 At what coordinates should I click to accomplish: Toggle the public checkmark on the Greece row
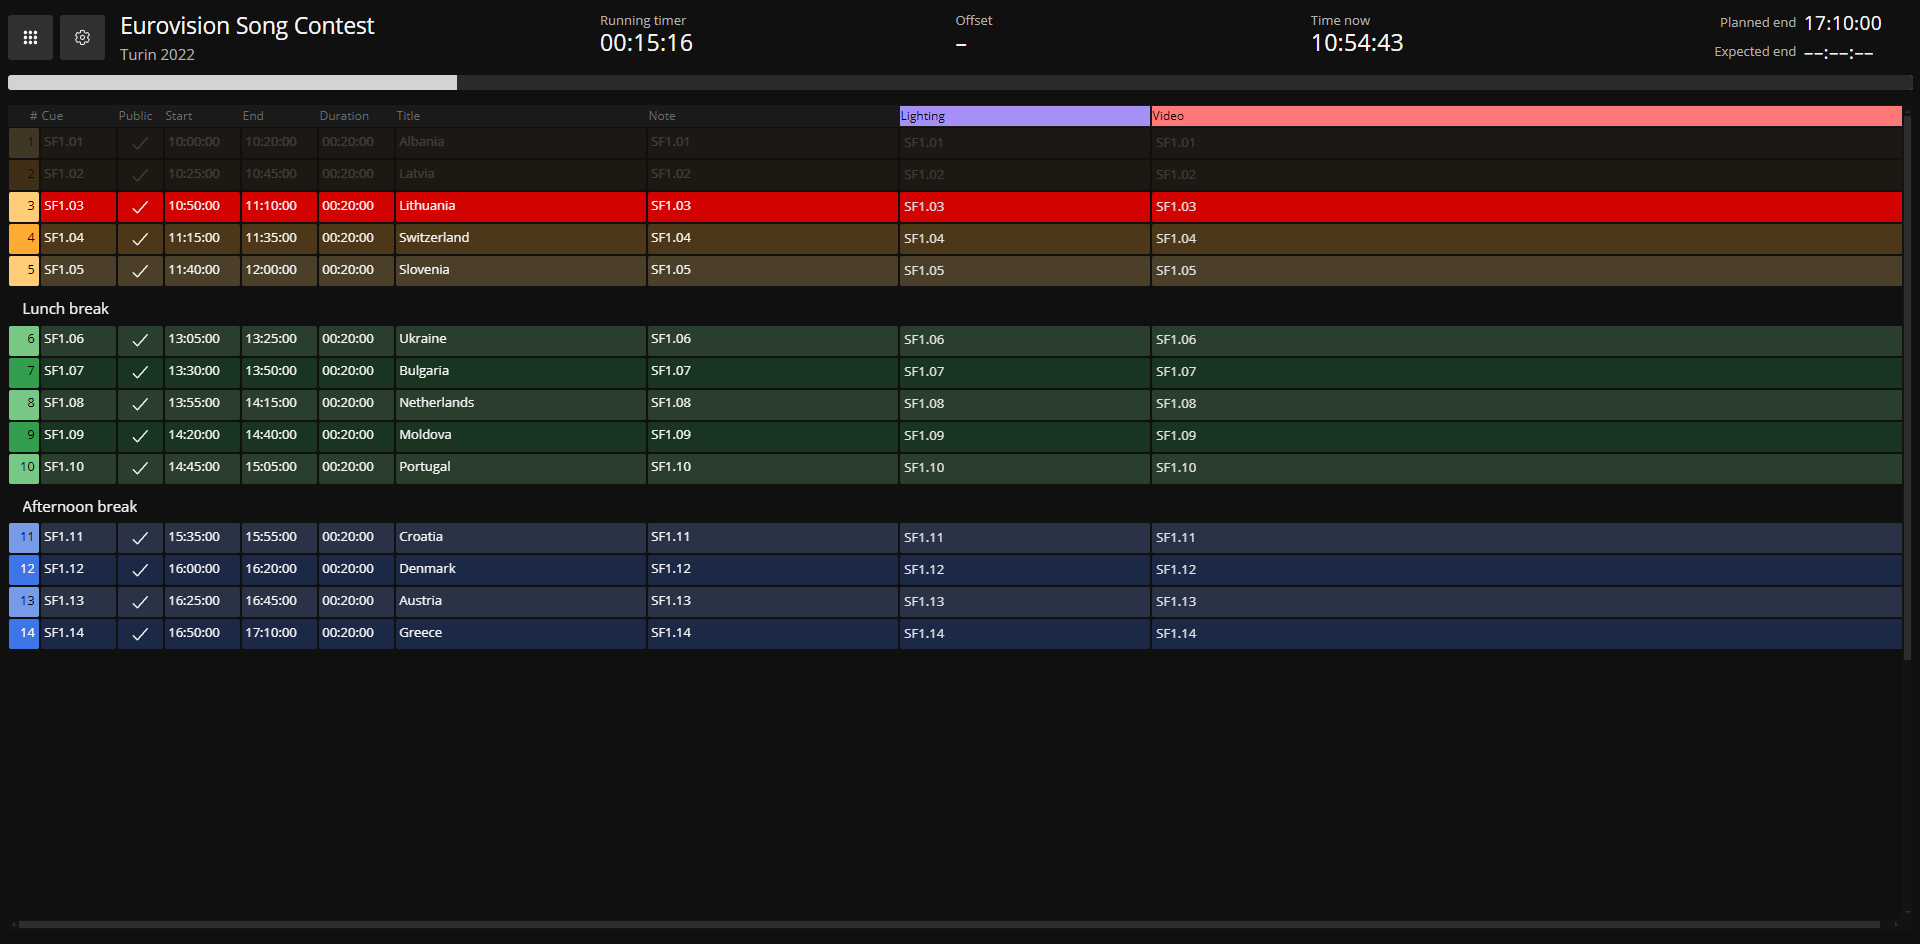[x=140, y=633]
